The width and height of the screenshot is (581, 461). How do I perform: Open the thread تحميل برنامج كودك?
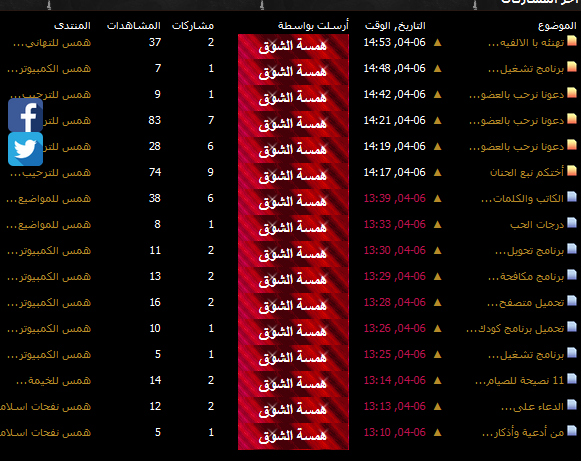(x=515, y=329)
